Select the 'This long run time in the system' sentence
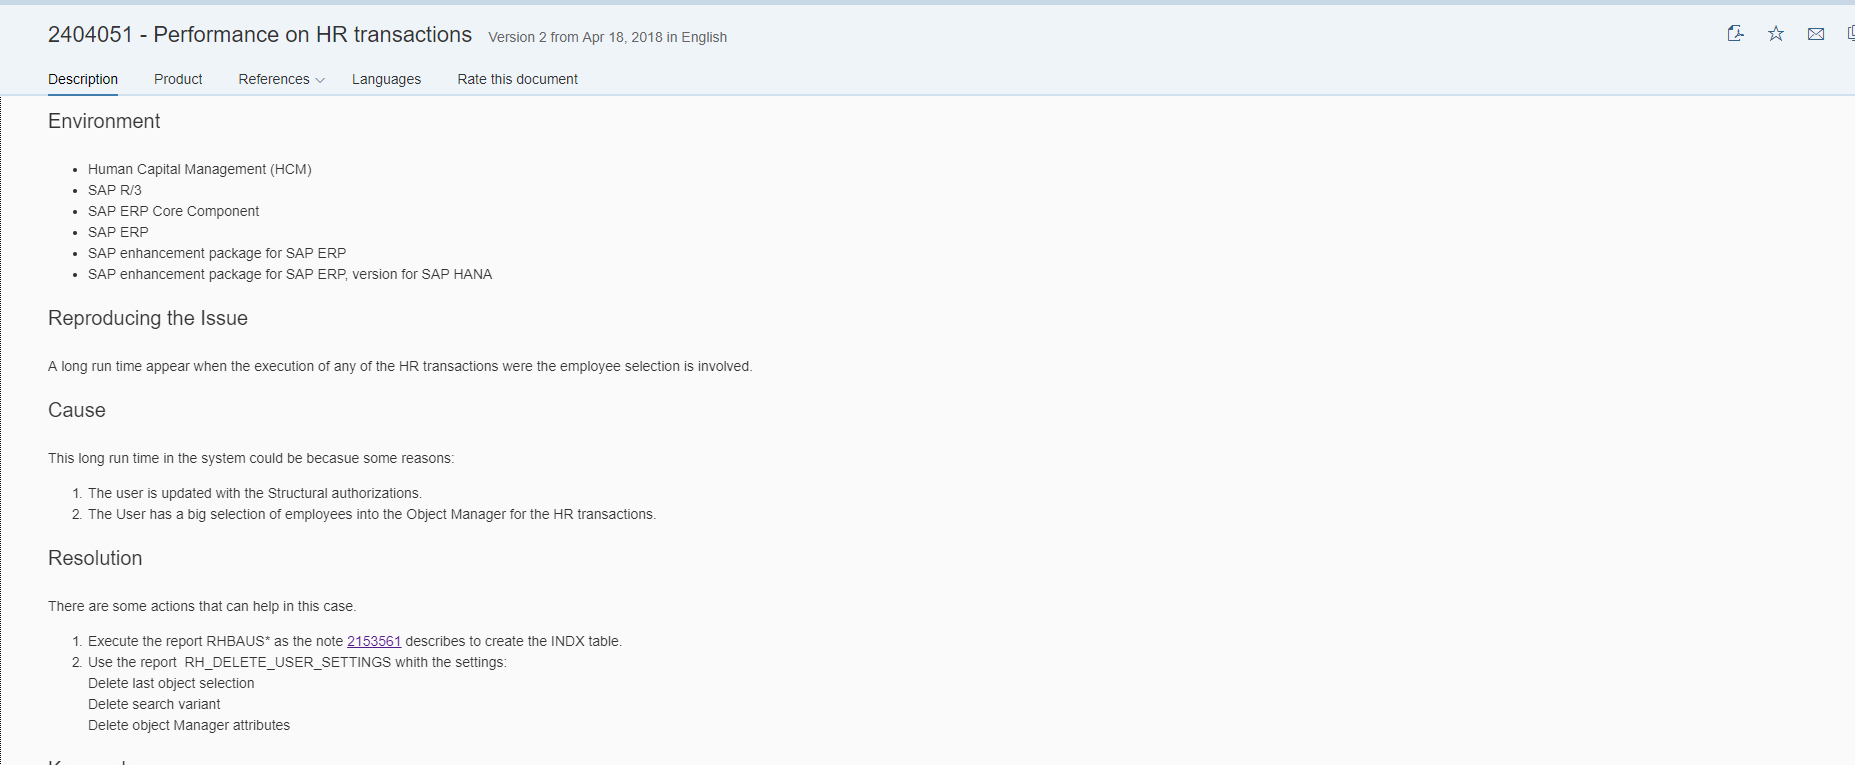Viewport: 1855px width, 765px height. [251, 458]
